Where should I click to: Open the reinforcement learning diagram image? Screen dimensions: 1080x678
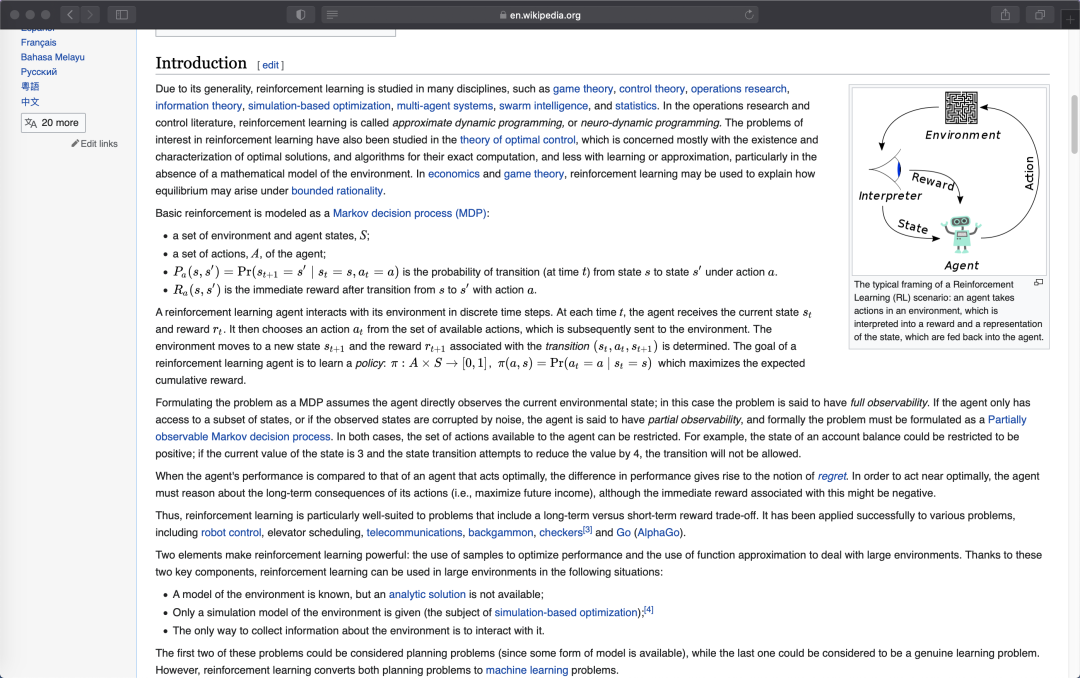[x=949, y=181]
